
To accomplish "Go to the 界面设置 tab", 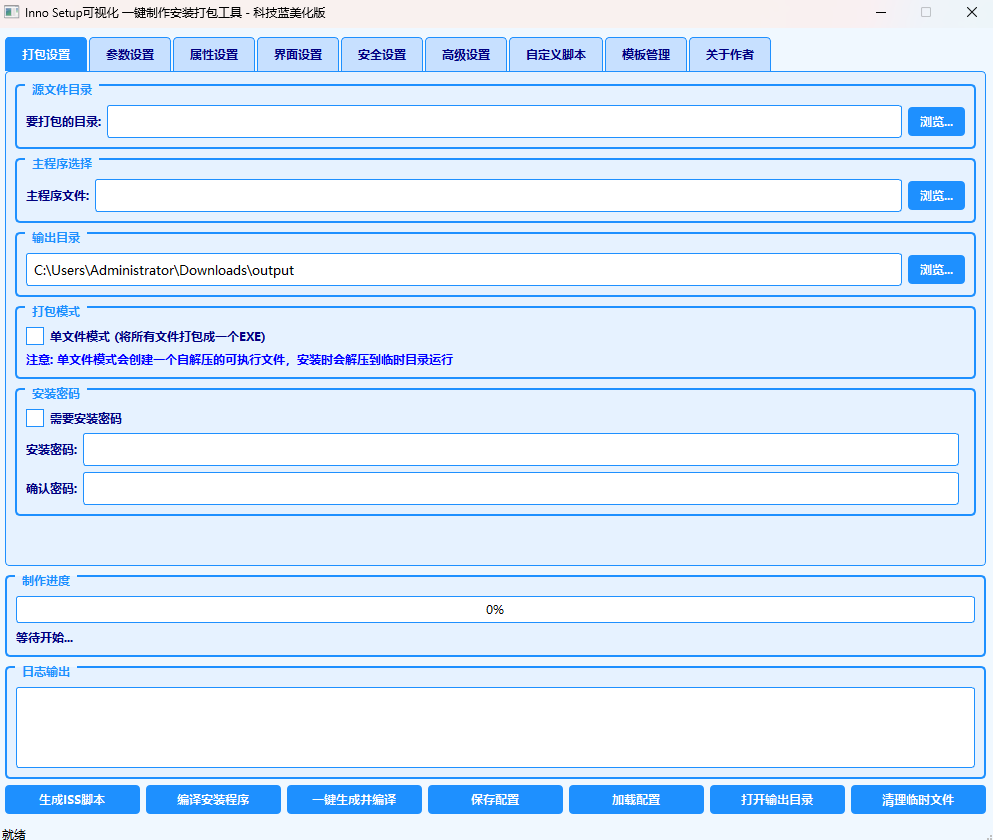I will (298, 55).
